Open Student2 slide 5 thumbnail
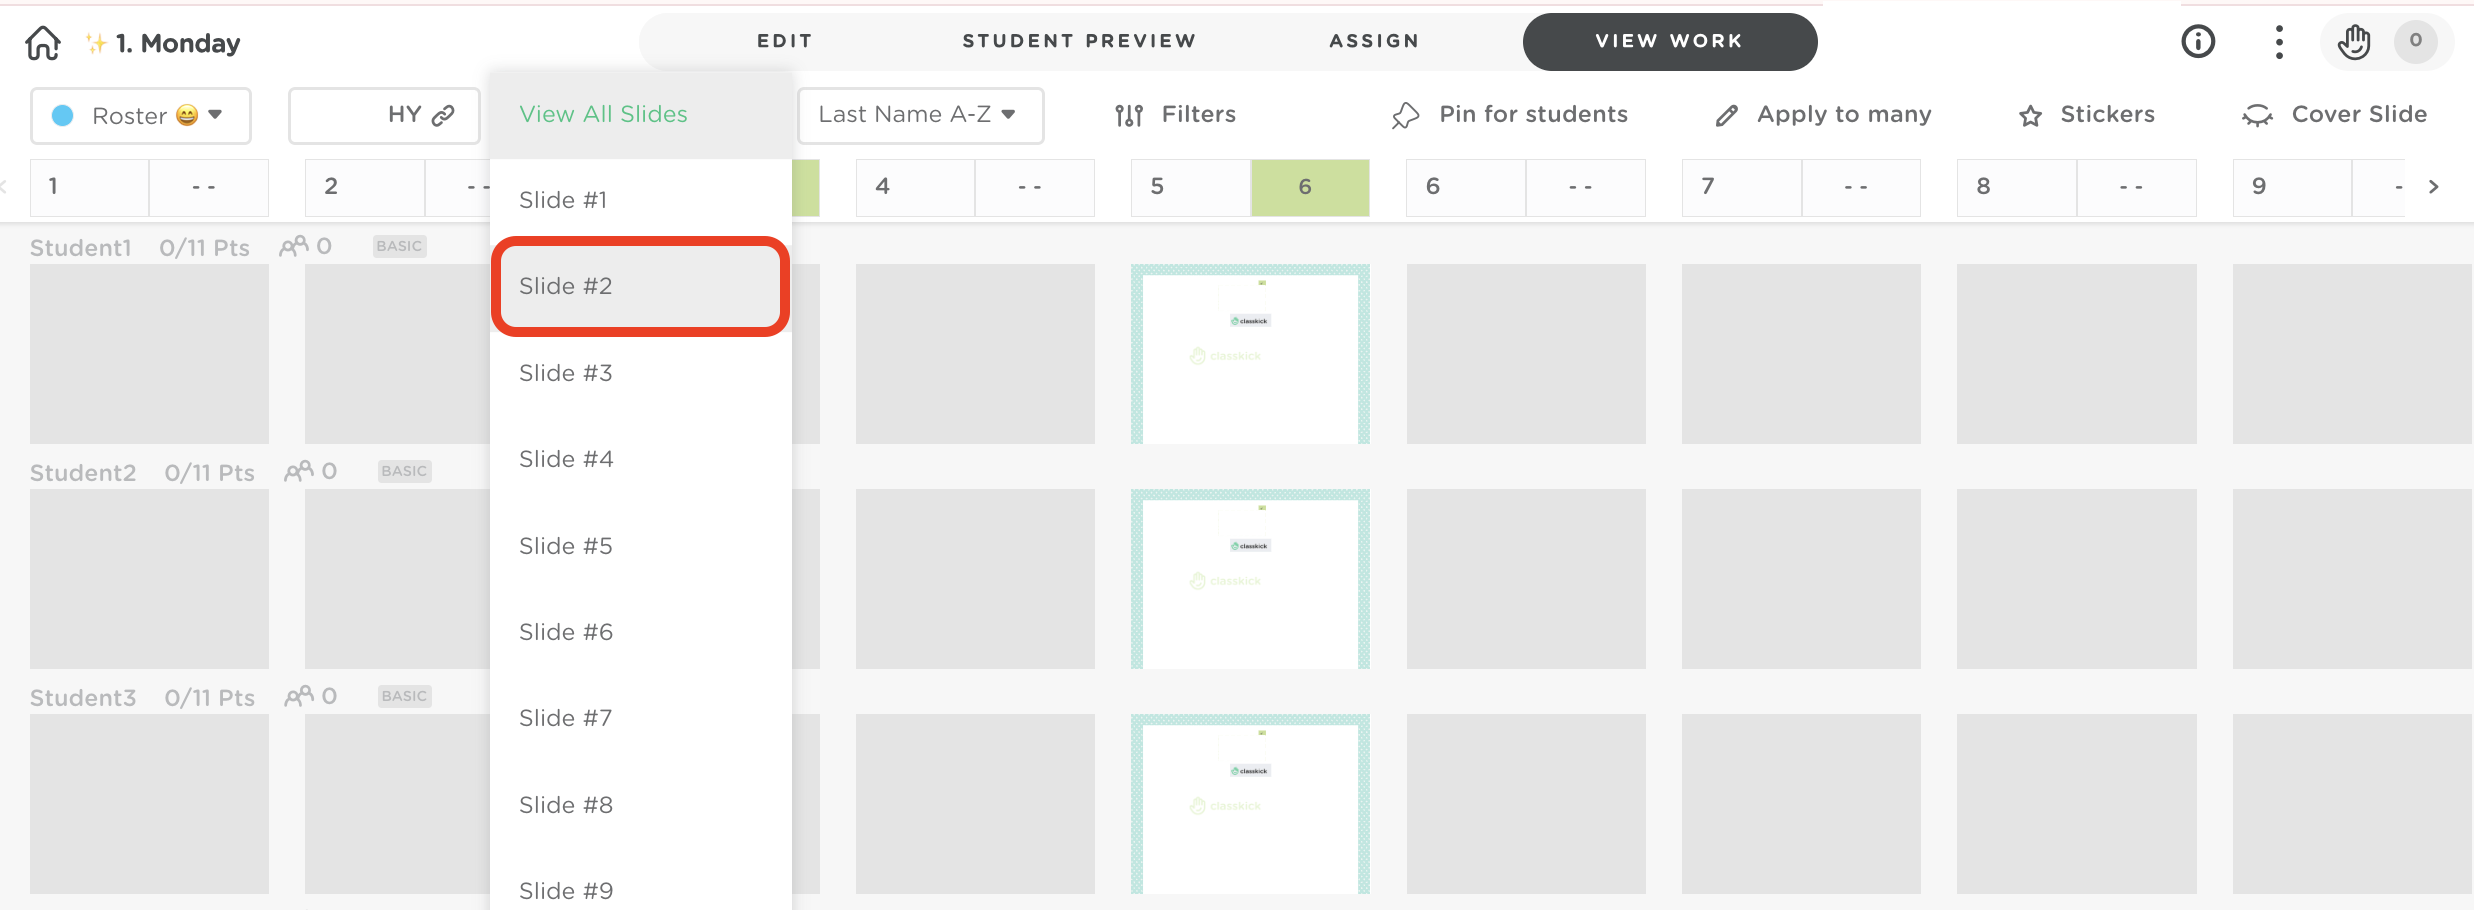 coord(1250,579)
